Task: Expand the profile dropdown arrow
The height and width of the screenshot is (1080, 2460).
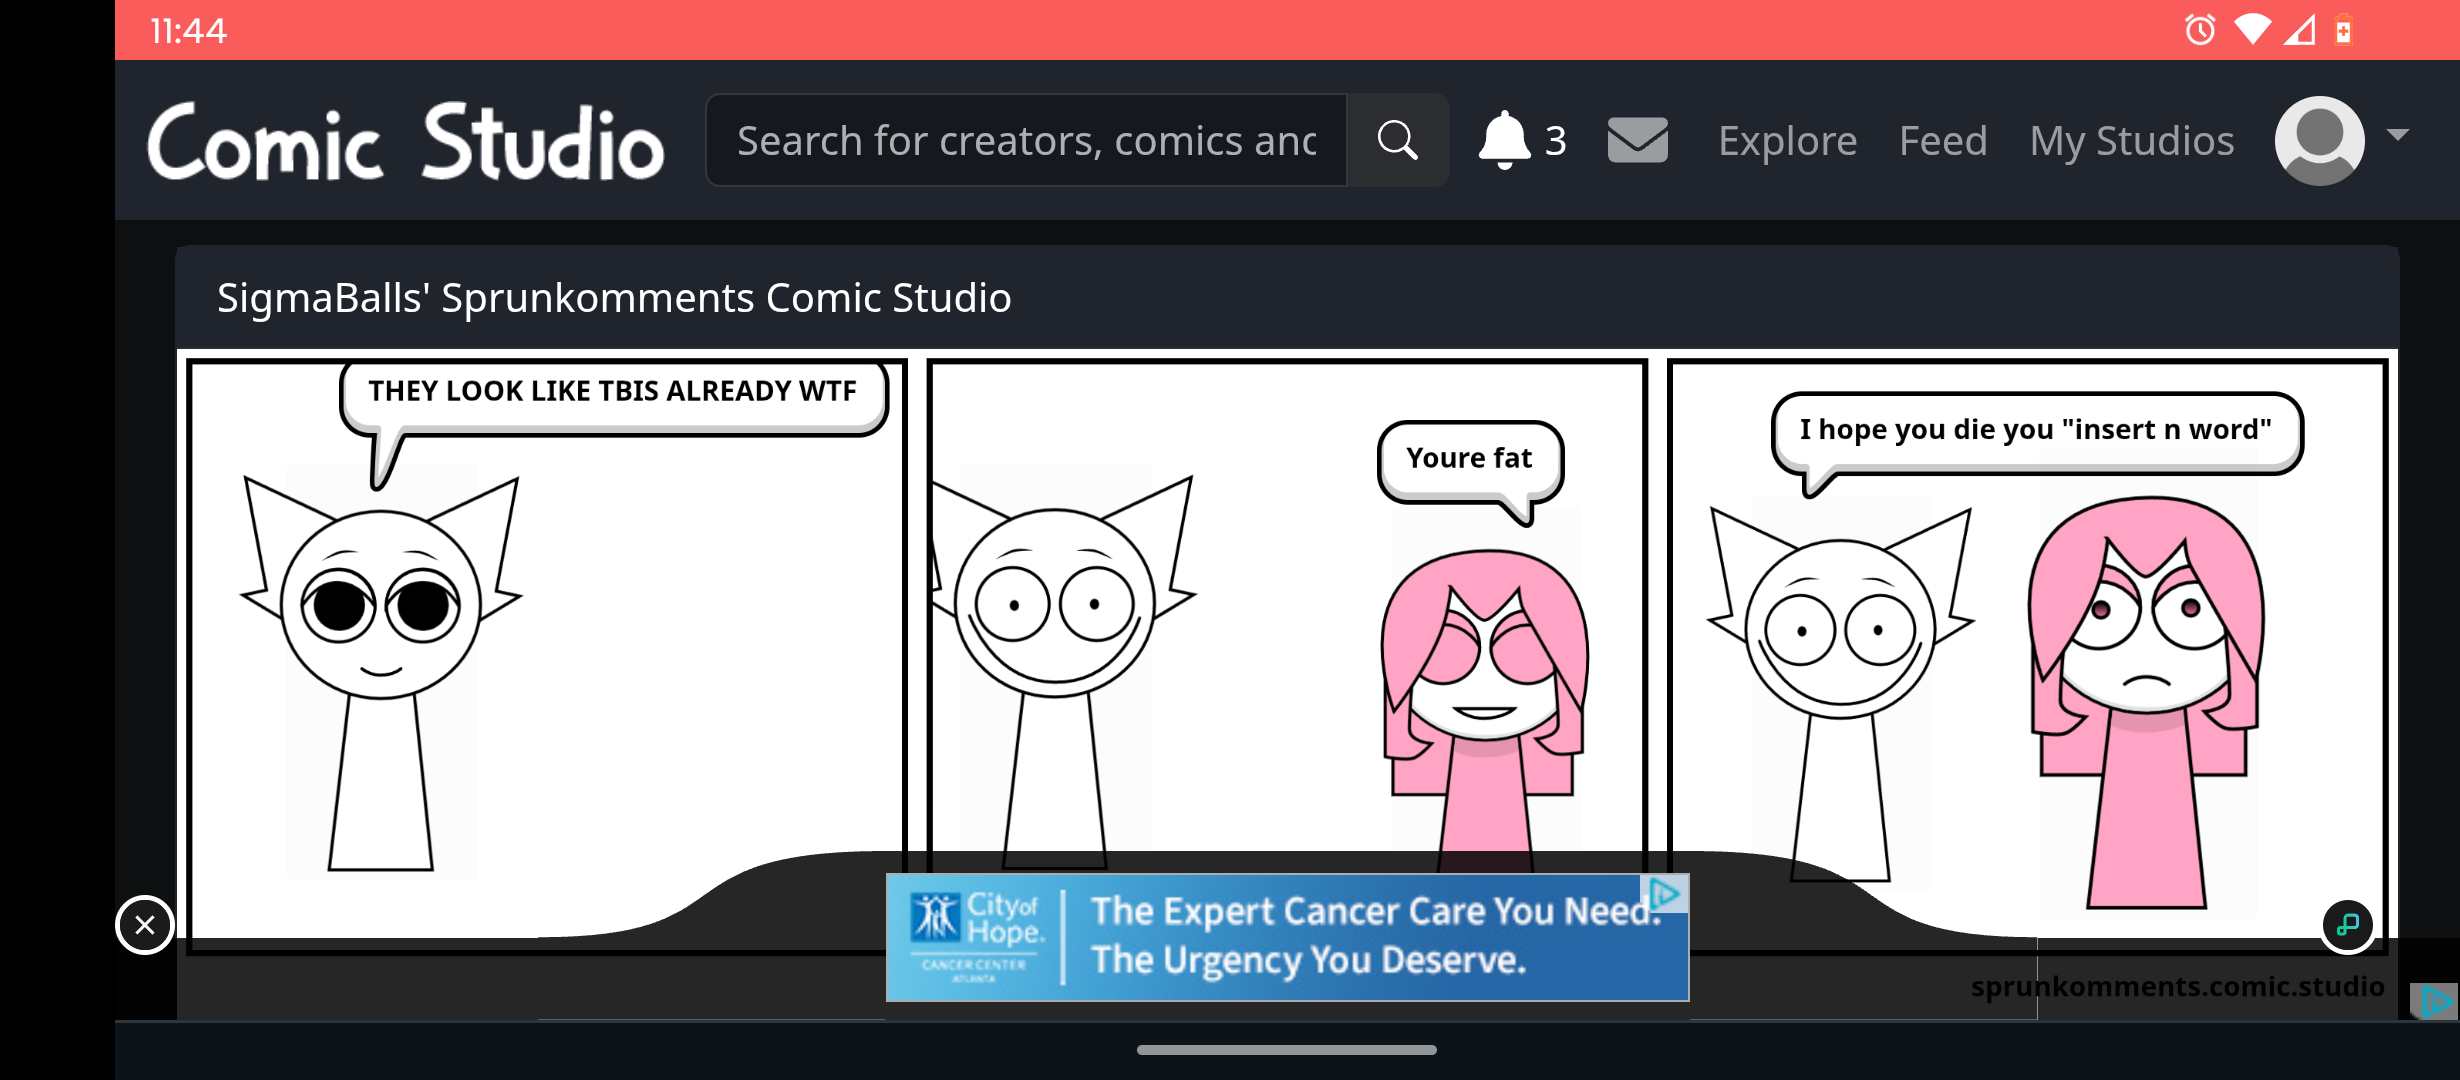Action: 2397,135
